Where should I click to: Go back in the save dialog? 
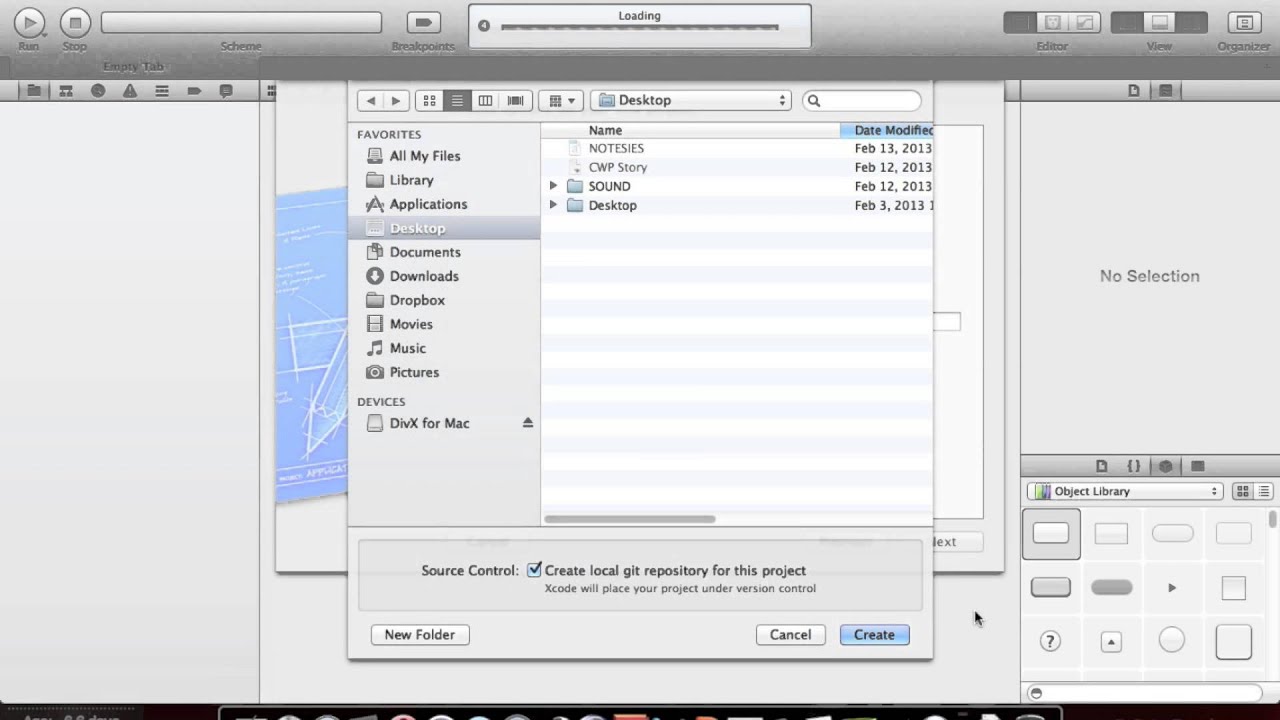[371, 100]
